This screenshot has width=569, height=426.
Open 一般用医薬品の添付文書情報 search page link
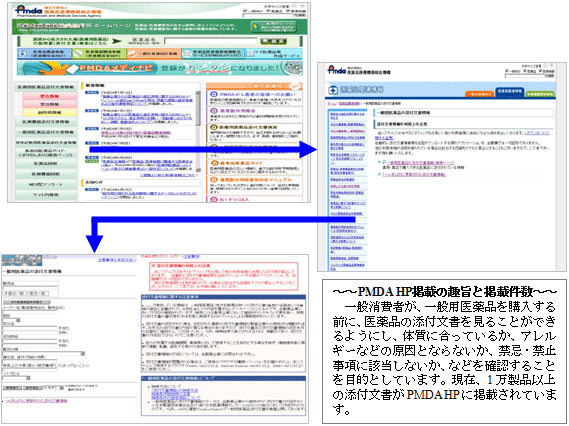tap(421, 163)
